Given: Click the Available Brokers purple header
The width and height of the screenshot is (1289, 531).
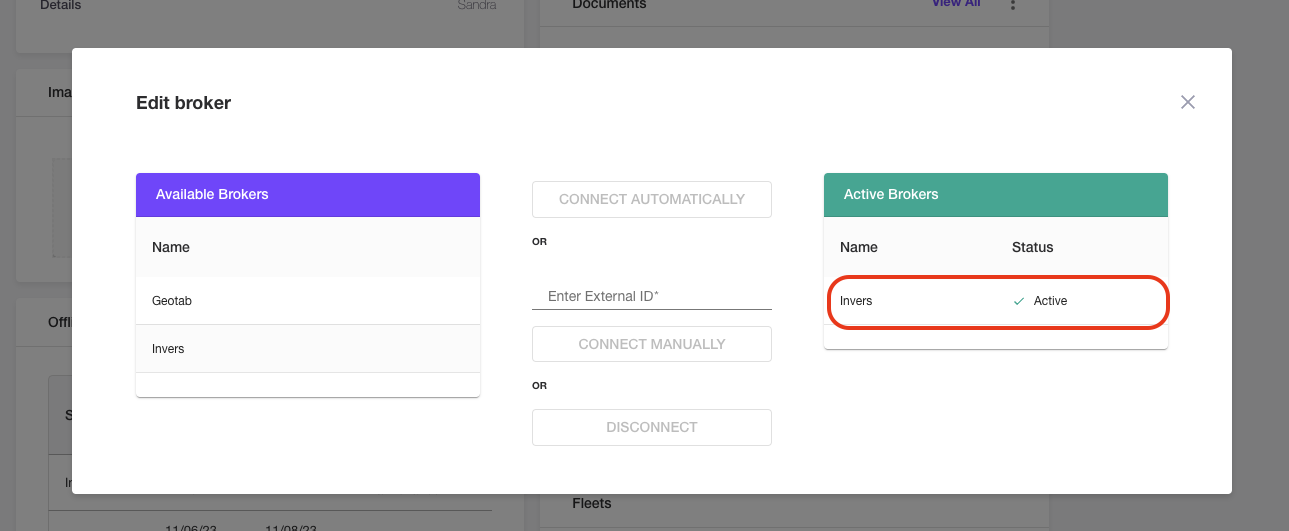Looking at the screenshot, I should 308,195.
